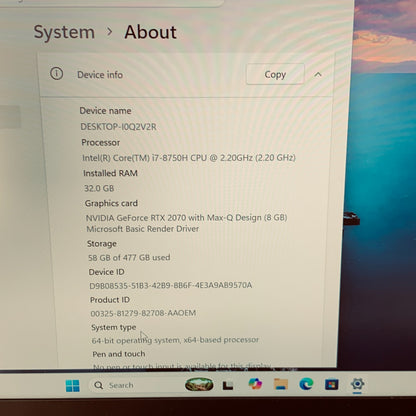Click the System type label
416x416 pixels.
point(114,327)
